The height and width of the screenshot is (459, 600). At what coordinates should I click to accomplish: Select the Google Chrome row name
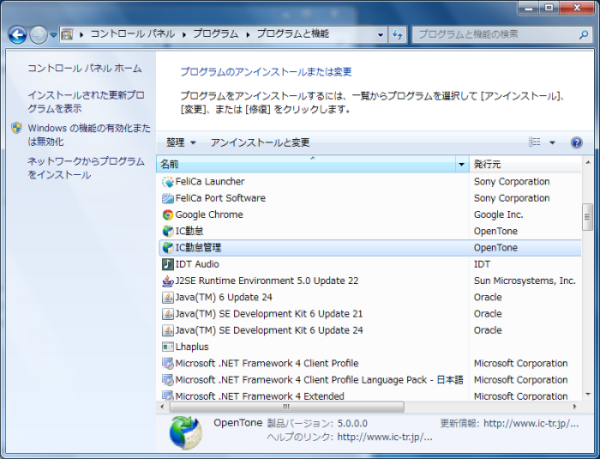pyautogui.click(x=209, y=215)
